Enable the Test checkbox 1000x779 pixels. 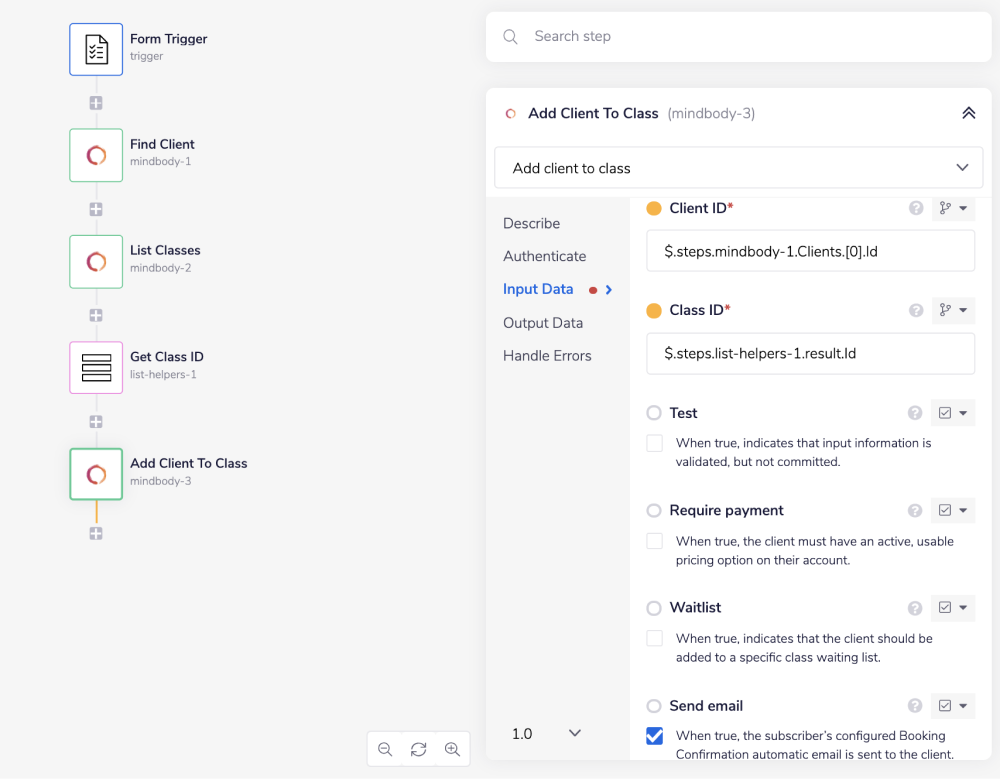655,443
